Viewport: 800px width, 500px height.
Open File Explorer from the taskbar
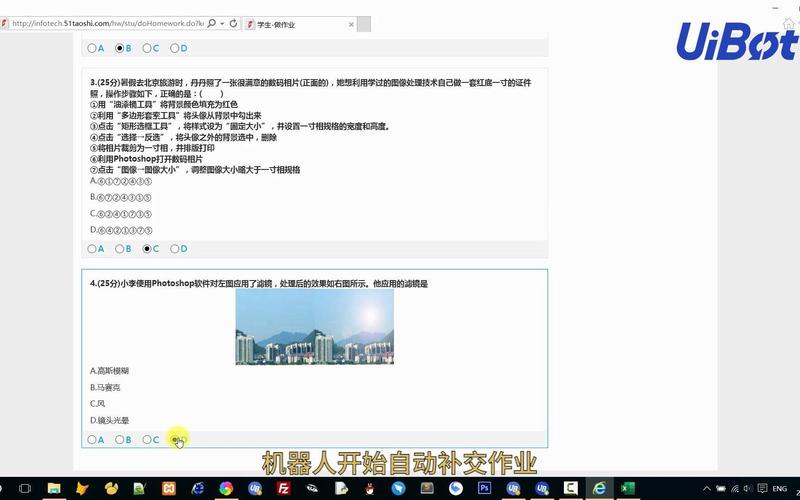pyautogui.click(x=54, y=488)
